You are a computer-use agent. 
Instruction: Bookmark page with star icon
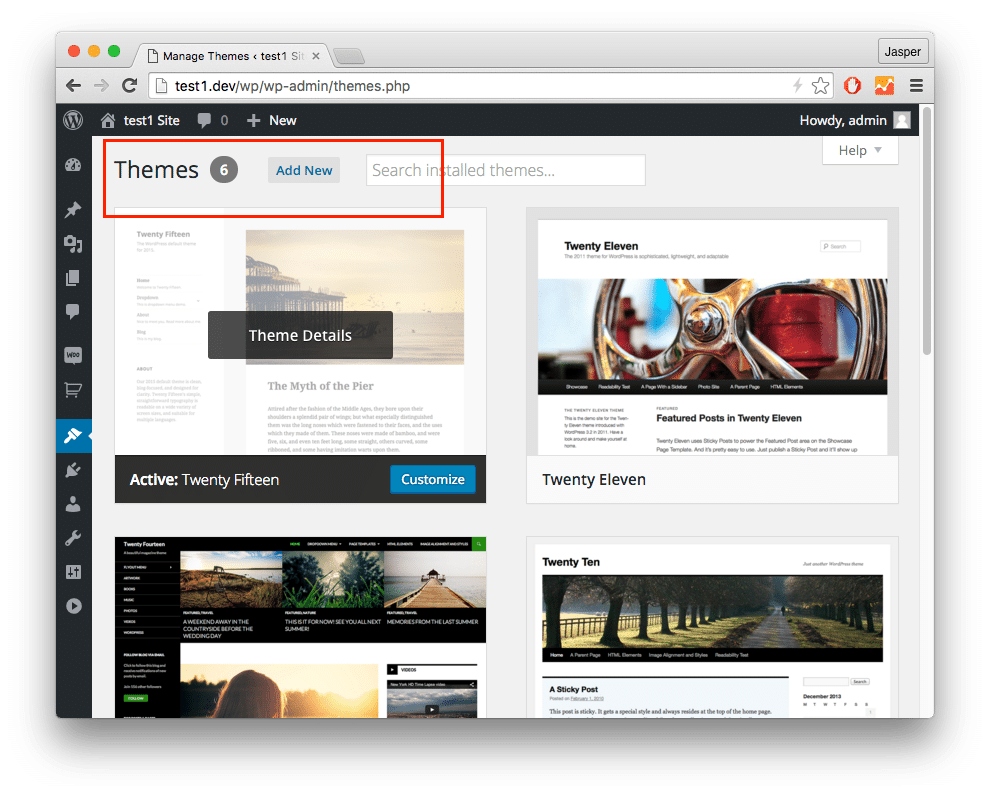point(820,85)
